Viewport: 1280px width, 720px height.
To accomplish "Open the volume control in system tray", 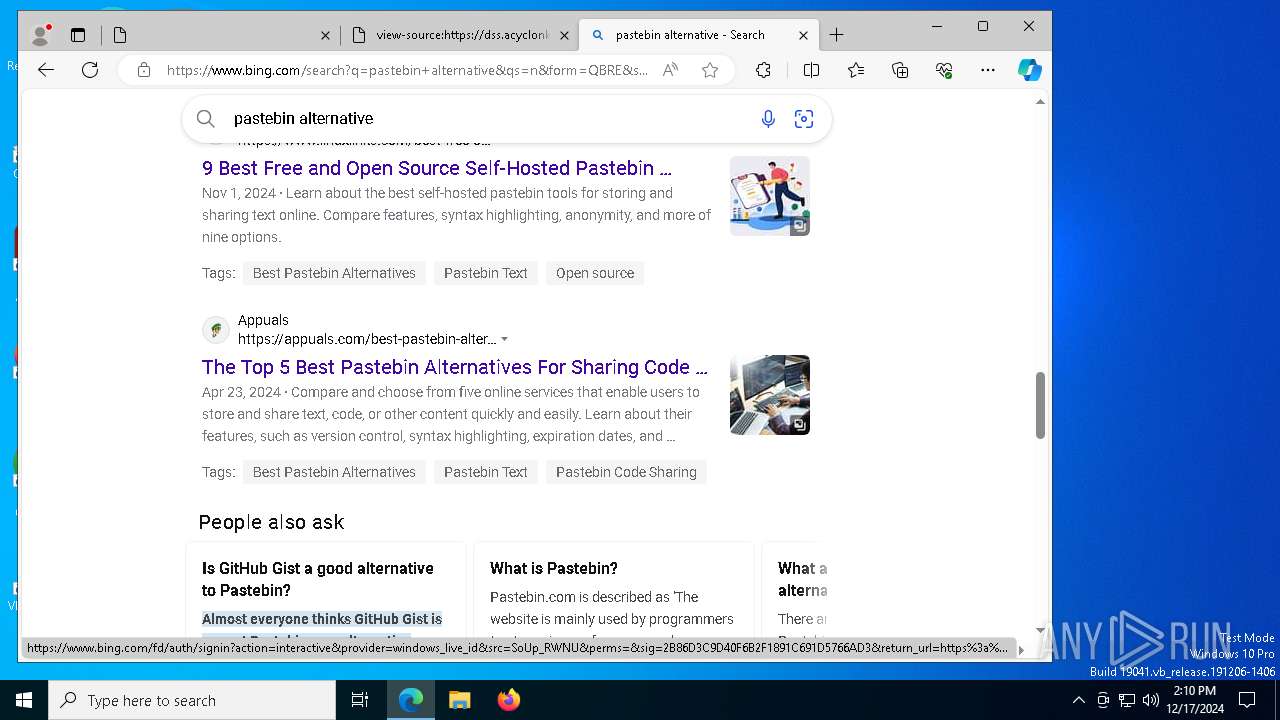I will (x=1151, y=700).
